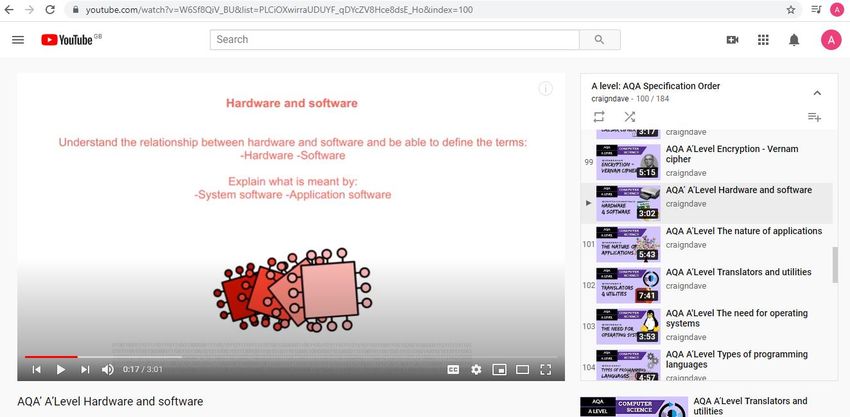Enter full screen mode
850x417 pixels.
pyautogui.click(x=545, y=369)
